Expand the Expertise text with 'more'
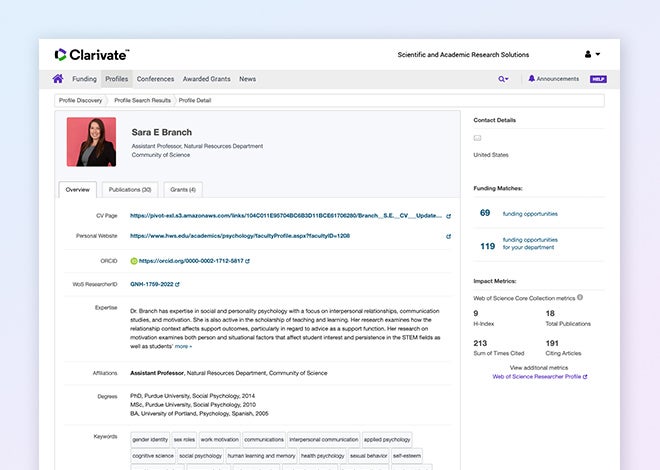This screenshot has width=660, height=470. (183, 346)
